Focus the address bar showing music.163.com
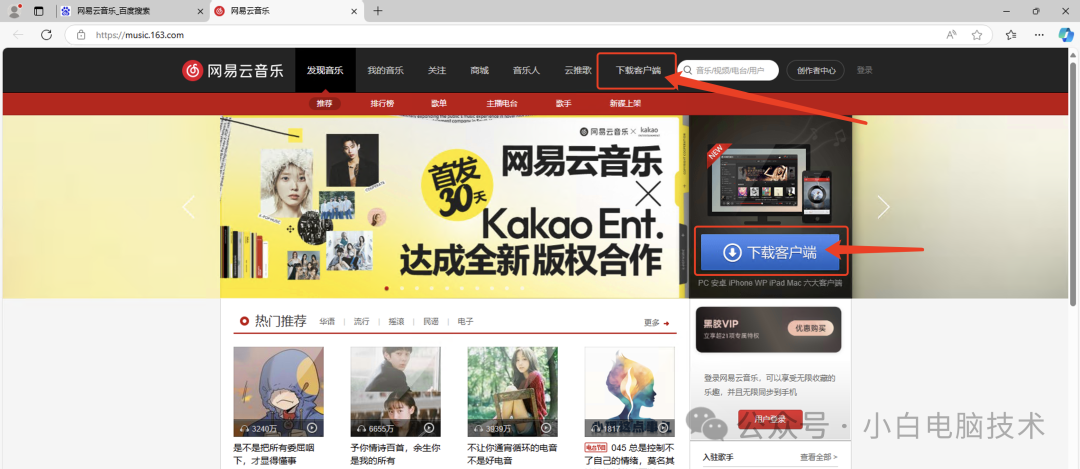The width and height of the screenshot is (1080, 469). point(528,34)
